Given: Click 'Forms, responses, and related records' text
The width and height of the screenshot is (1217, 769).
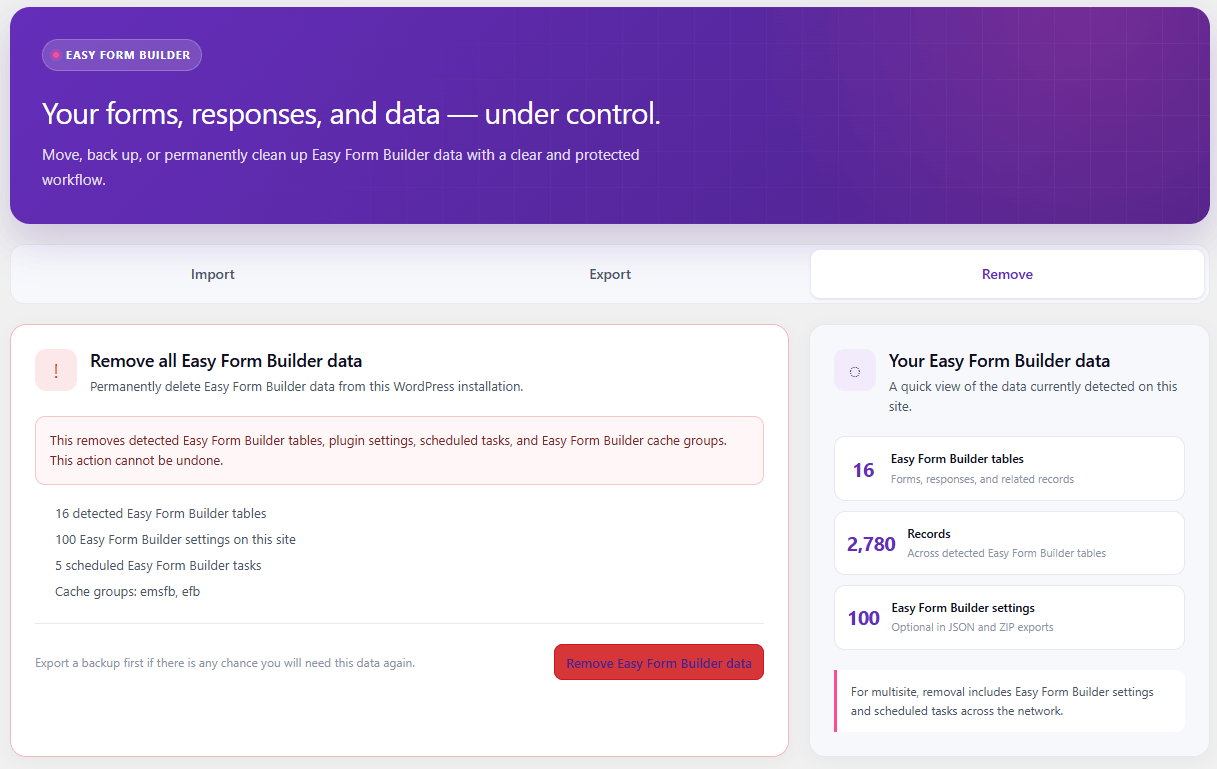Looking at the screenshot, I should (982, 479).
